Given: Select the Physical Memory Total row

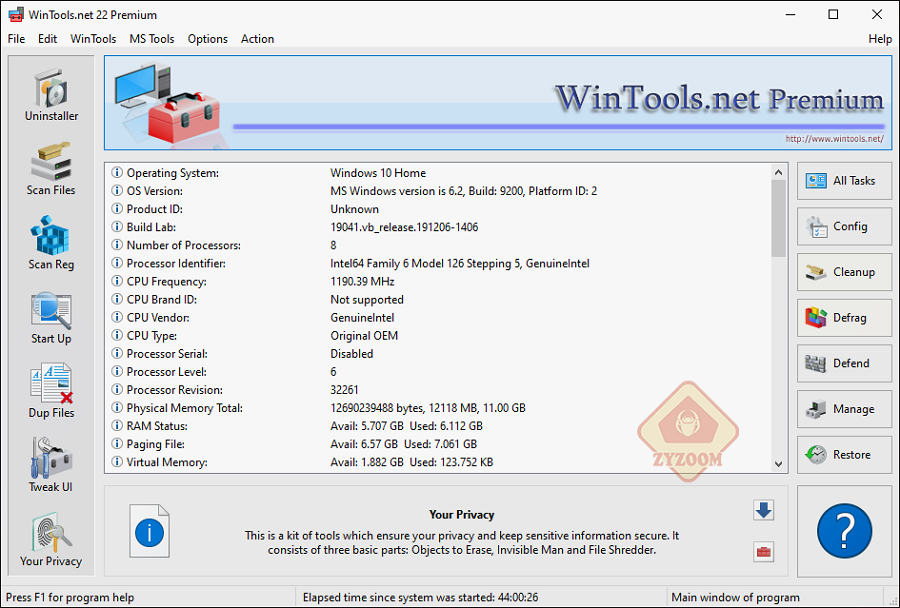Looking at the screenshot, I should [x=438, y=408].
